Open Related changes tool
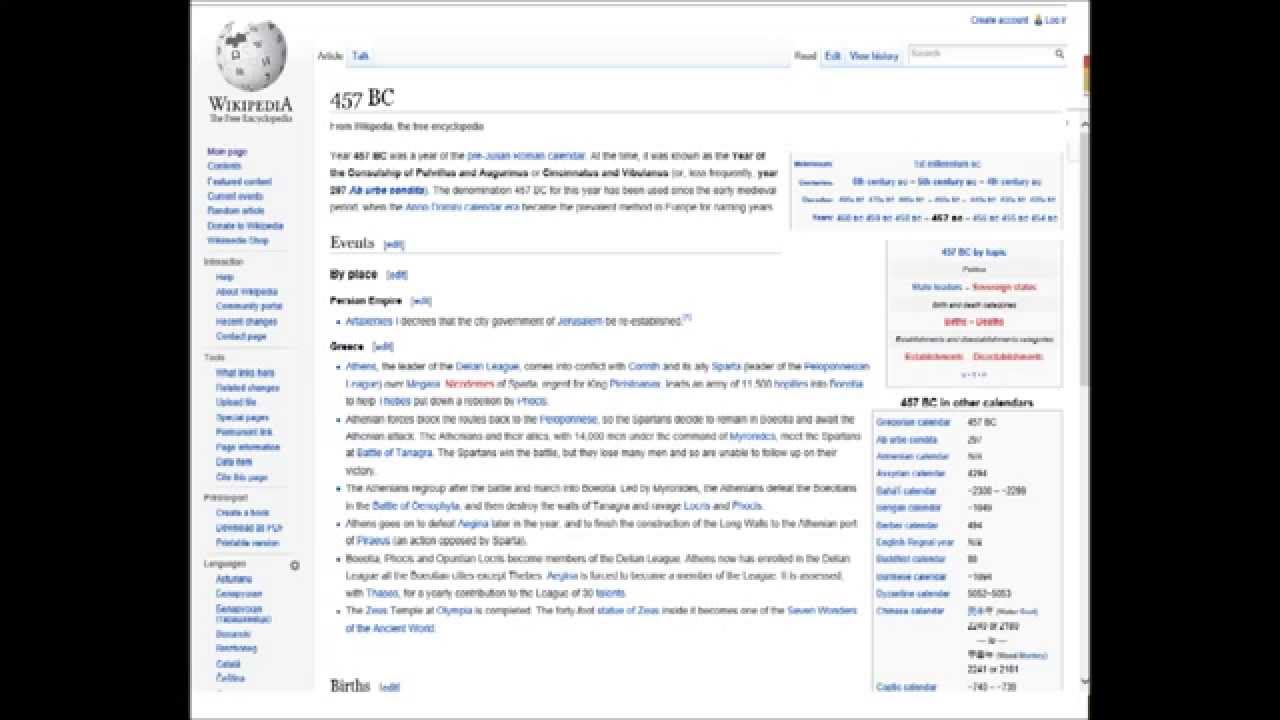1280x720 pixels. (x=248, y=388)
